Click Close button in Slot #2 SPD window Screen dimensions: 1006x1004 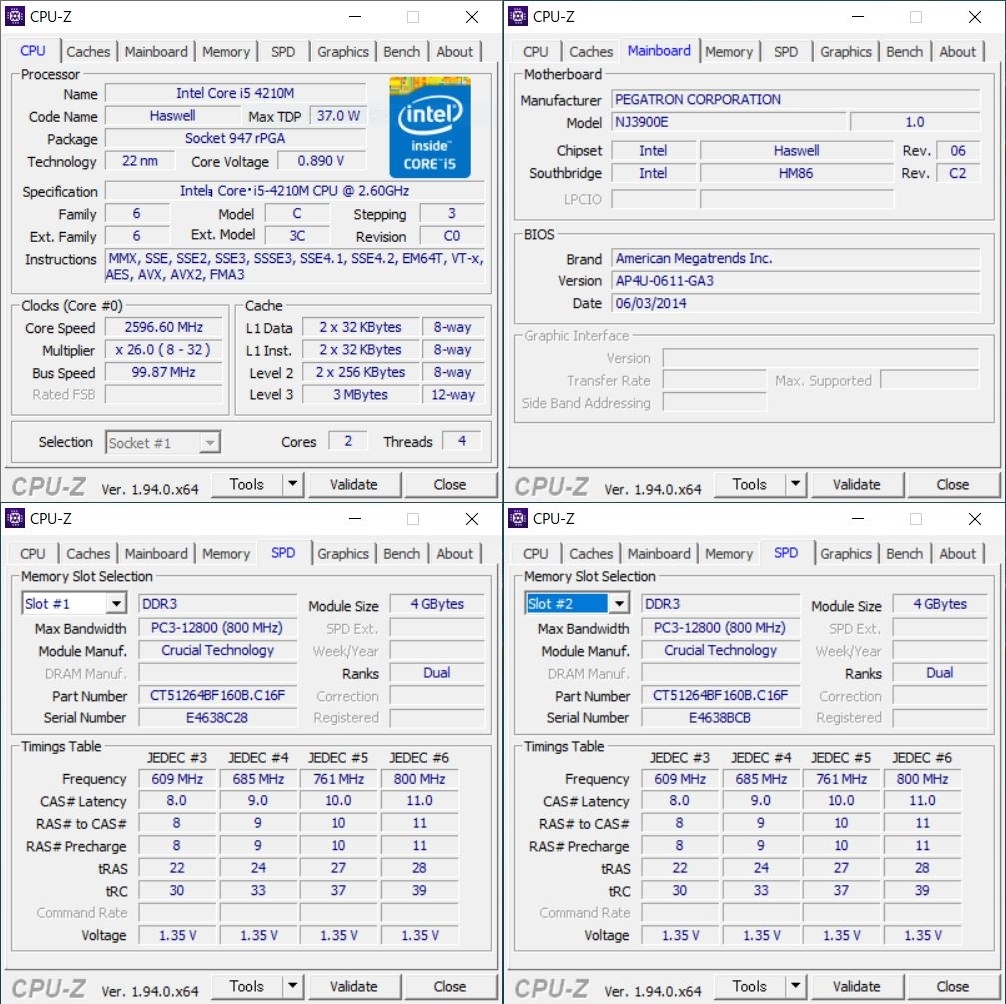[x=953, y=986]
